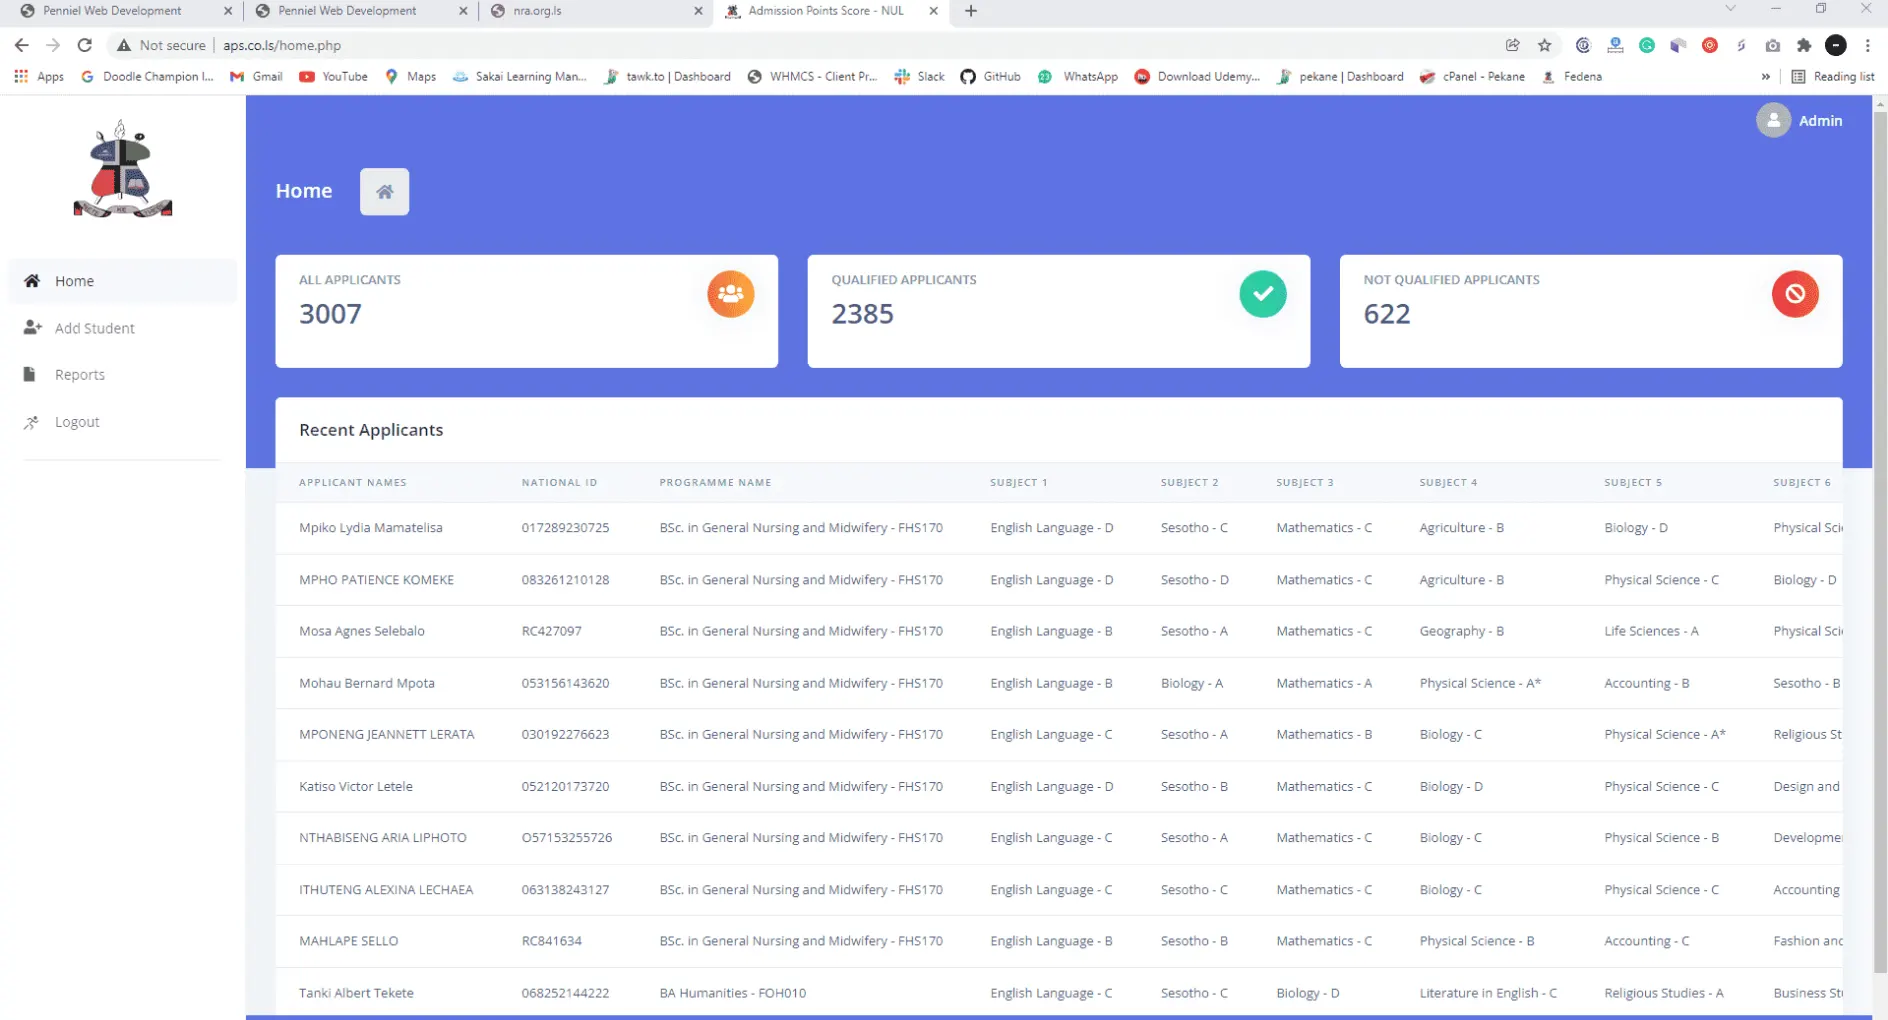Open Reports from the sidebar menu
This screenshot has width=1888, height=1020.
[x=79, y=375]
